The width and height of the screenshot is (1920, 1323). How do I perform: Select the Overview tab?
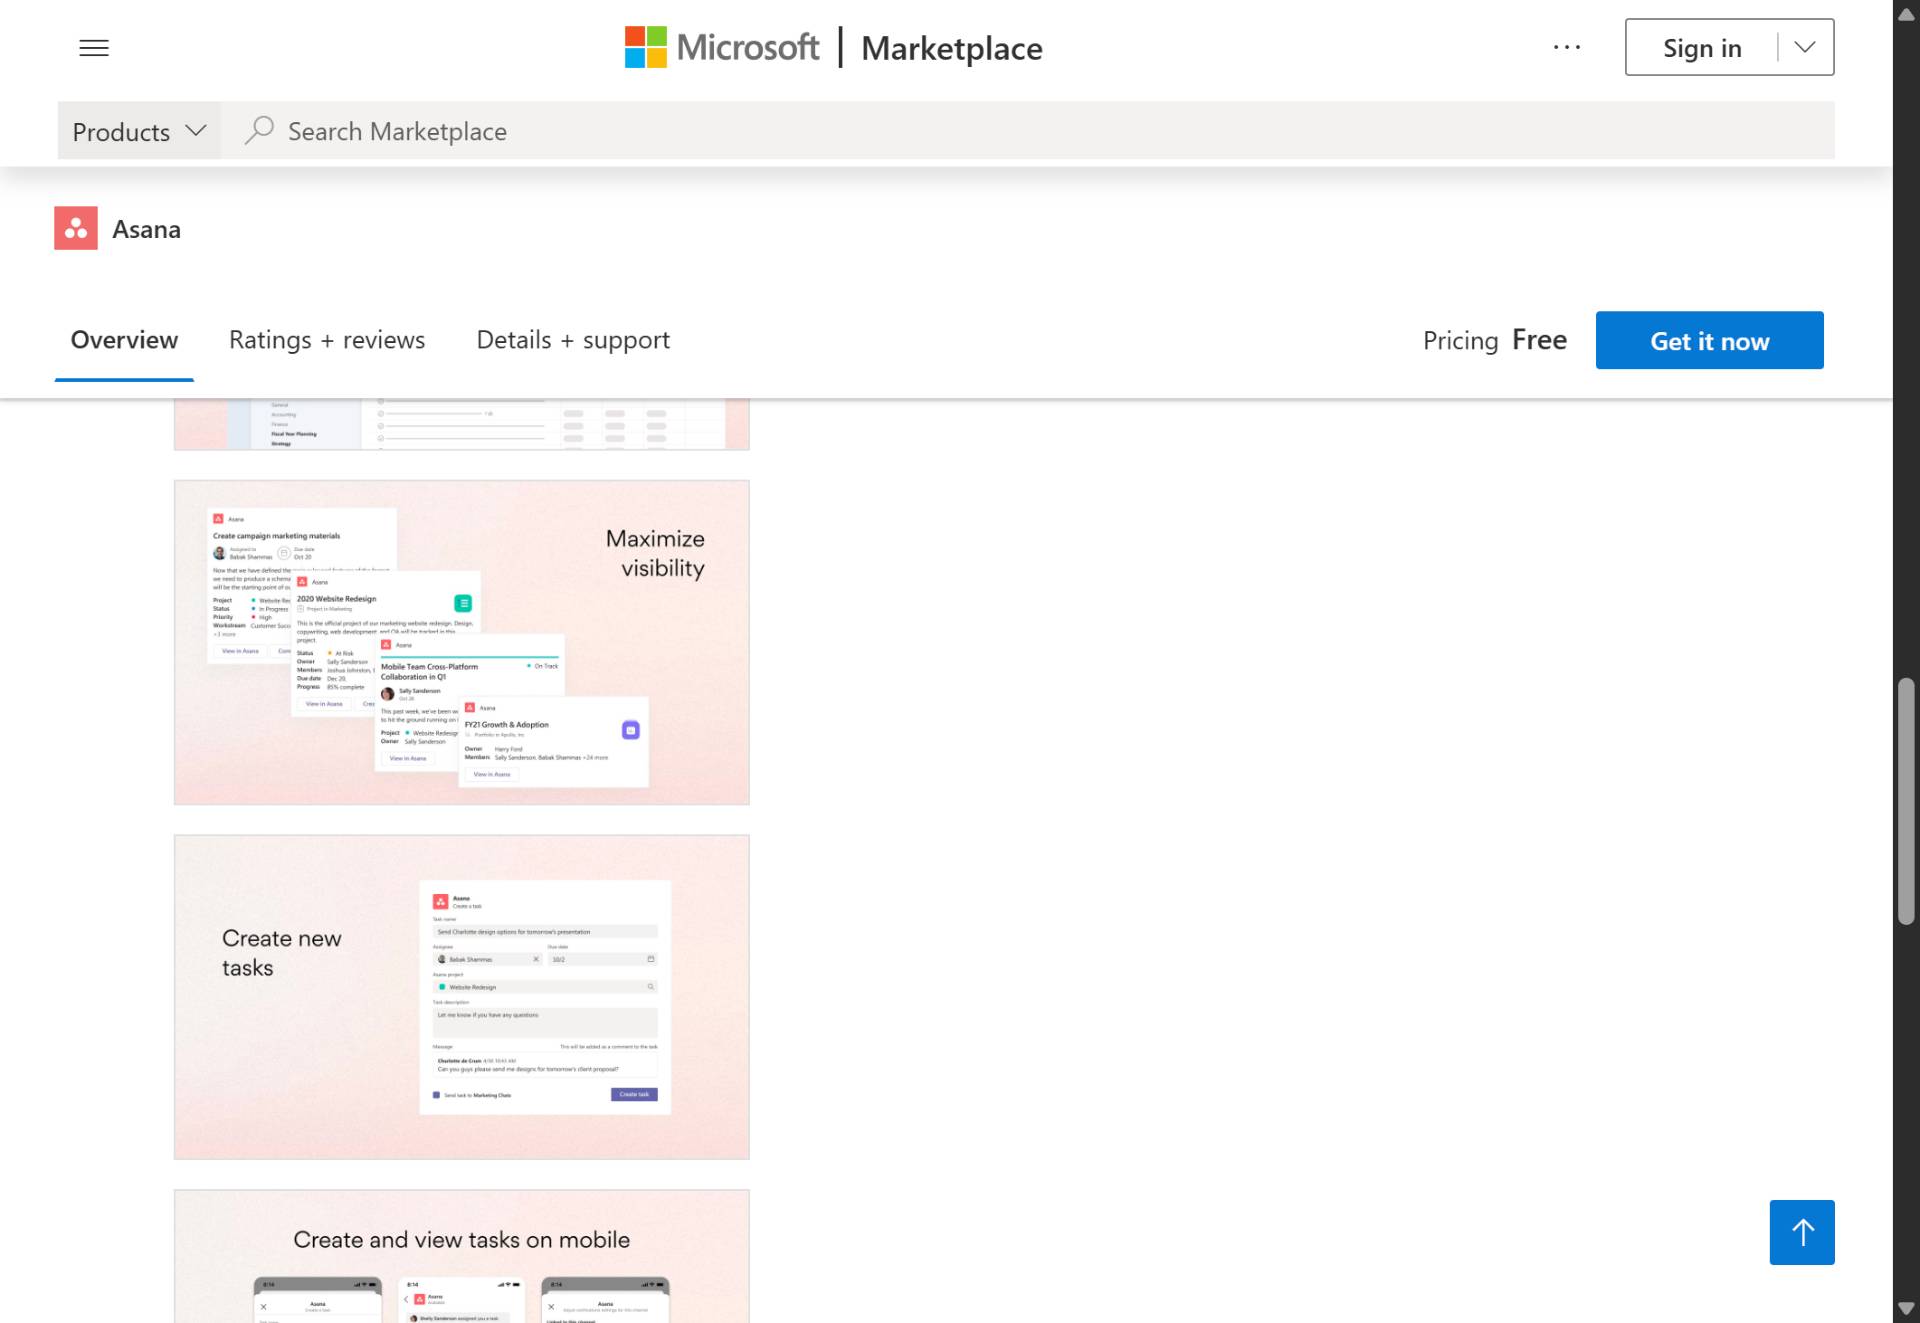124,340
